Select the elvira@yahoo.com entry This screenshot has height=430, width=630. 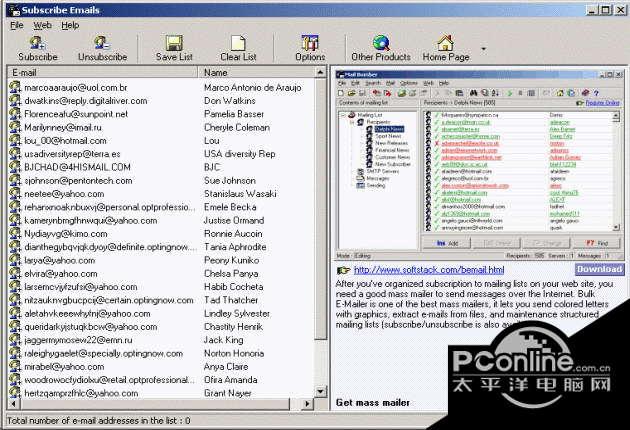pos(61,273)
